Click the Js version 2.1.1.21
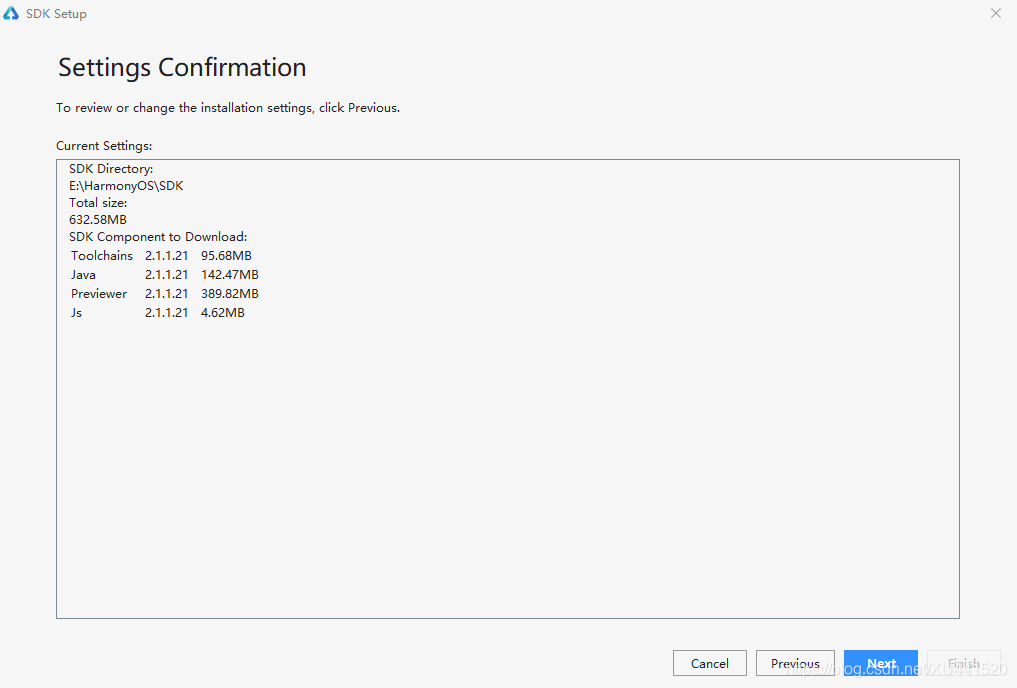This screenshot has height=688, width=1017. [167, 313]
